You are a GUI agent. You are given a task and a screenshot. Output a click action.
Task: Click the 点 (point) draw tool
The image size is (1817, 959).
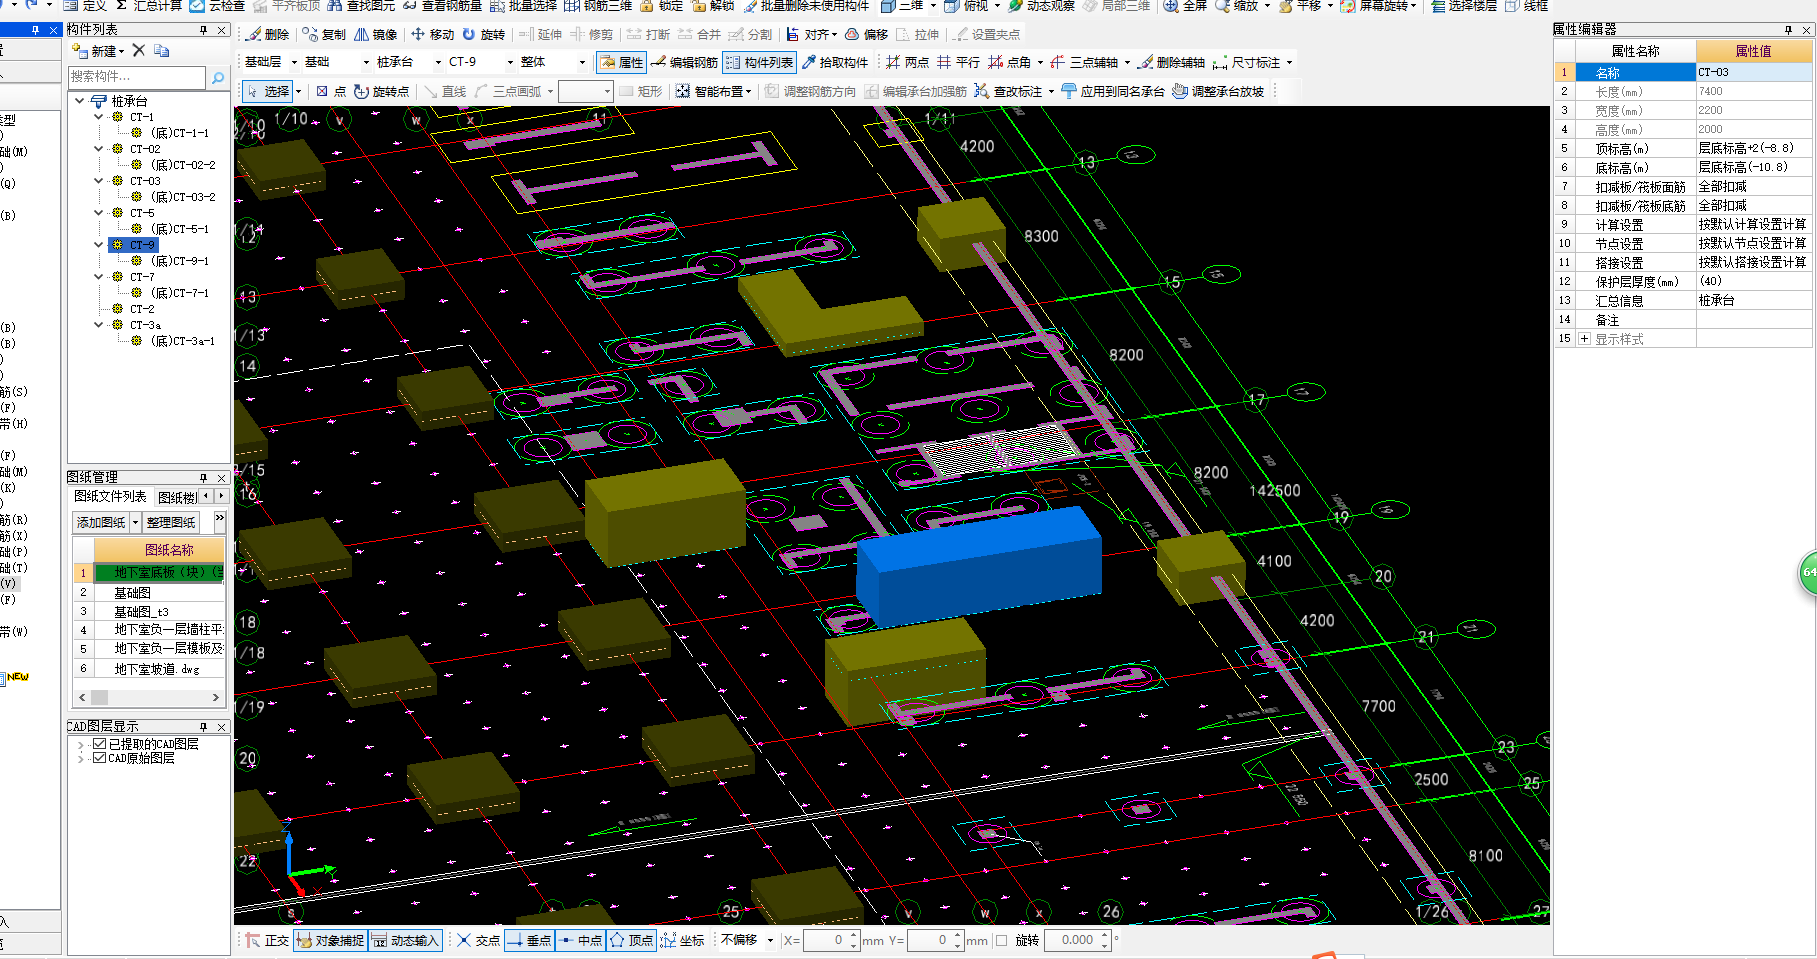click(x=331, y=91)
